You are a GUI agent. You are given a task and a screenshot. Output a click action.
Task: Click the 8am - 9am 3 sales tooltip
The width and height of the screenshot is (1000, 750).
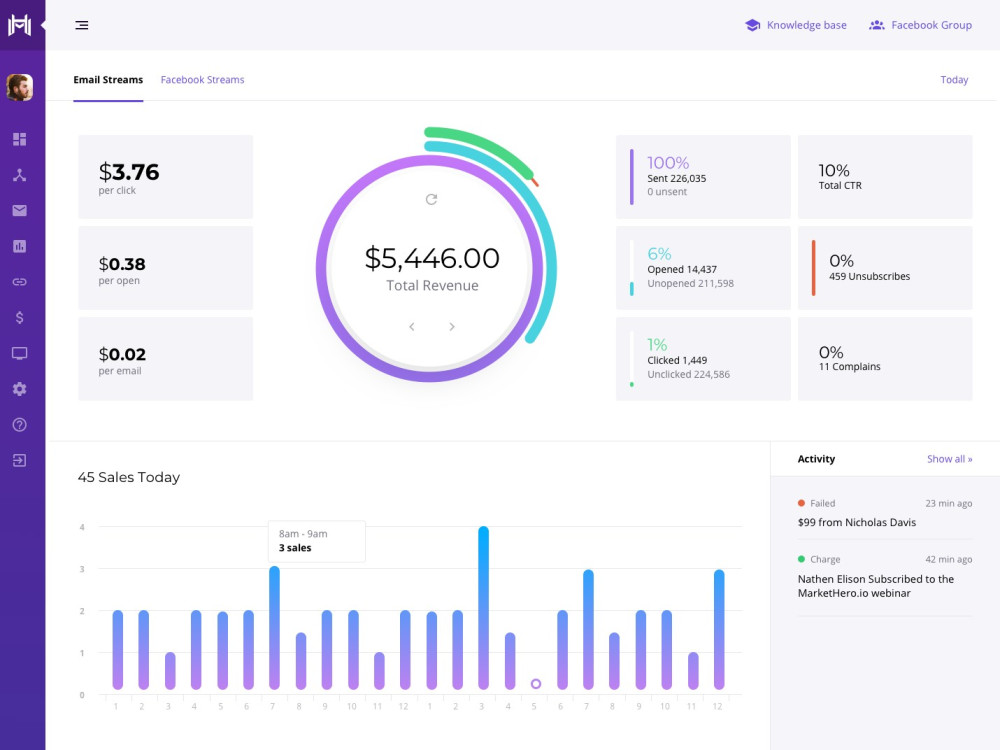(317, 541)
